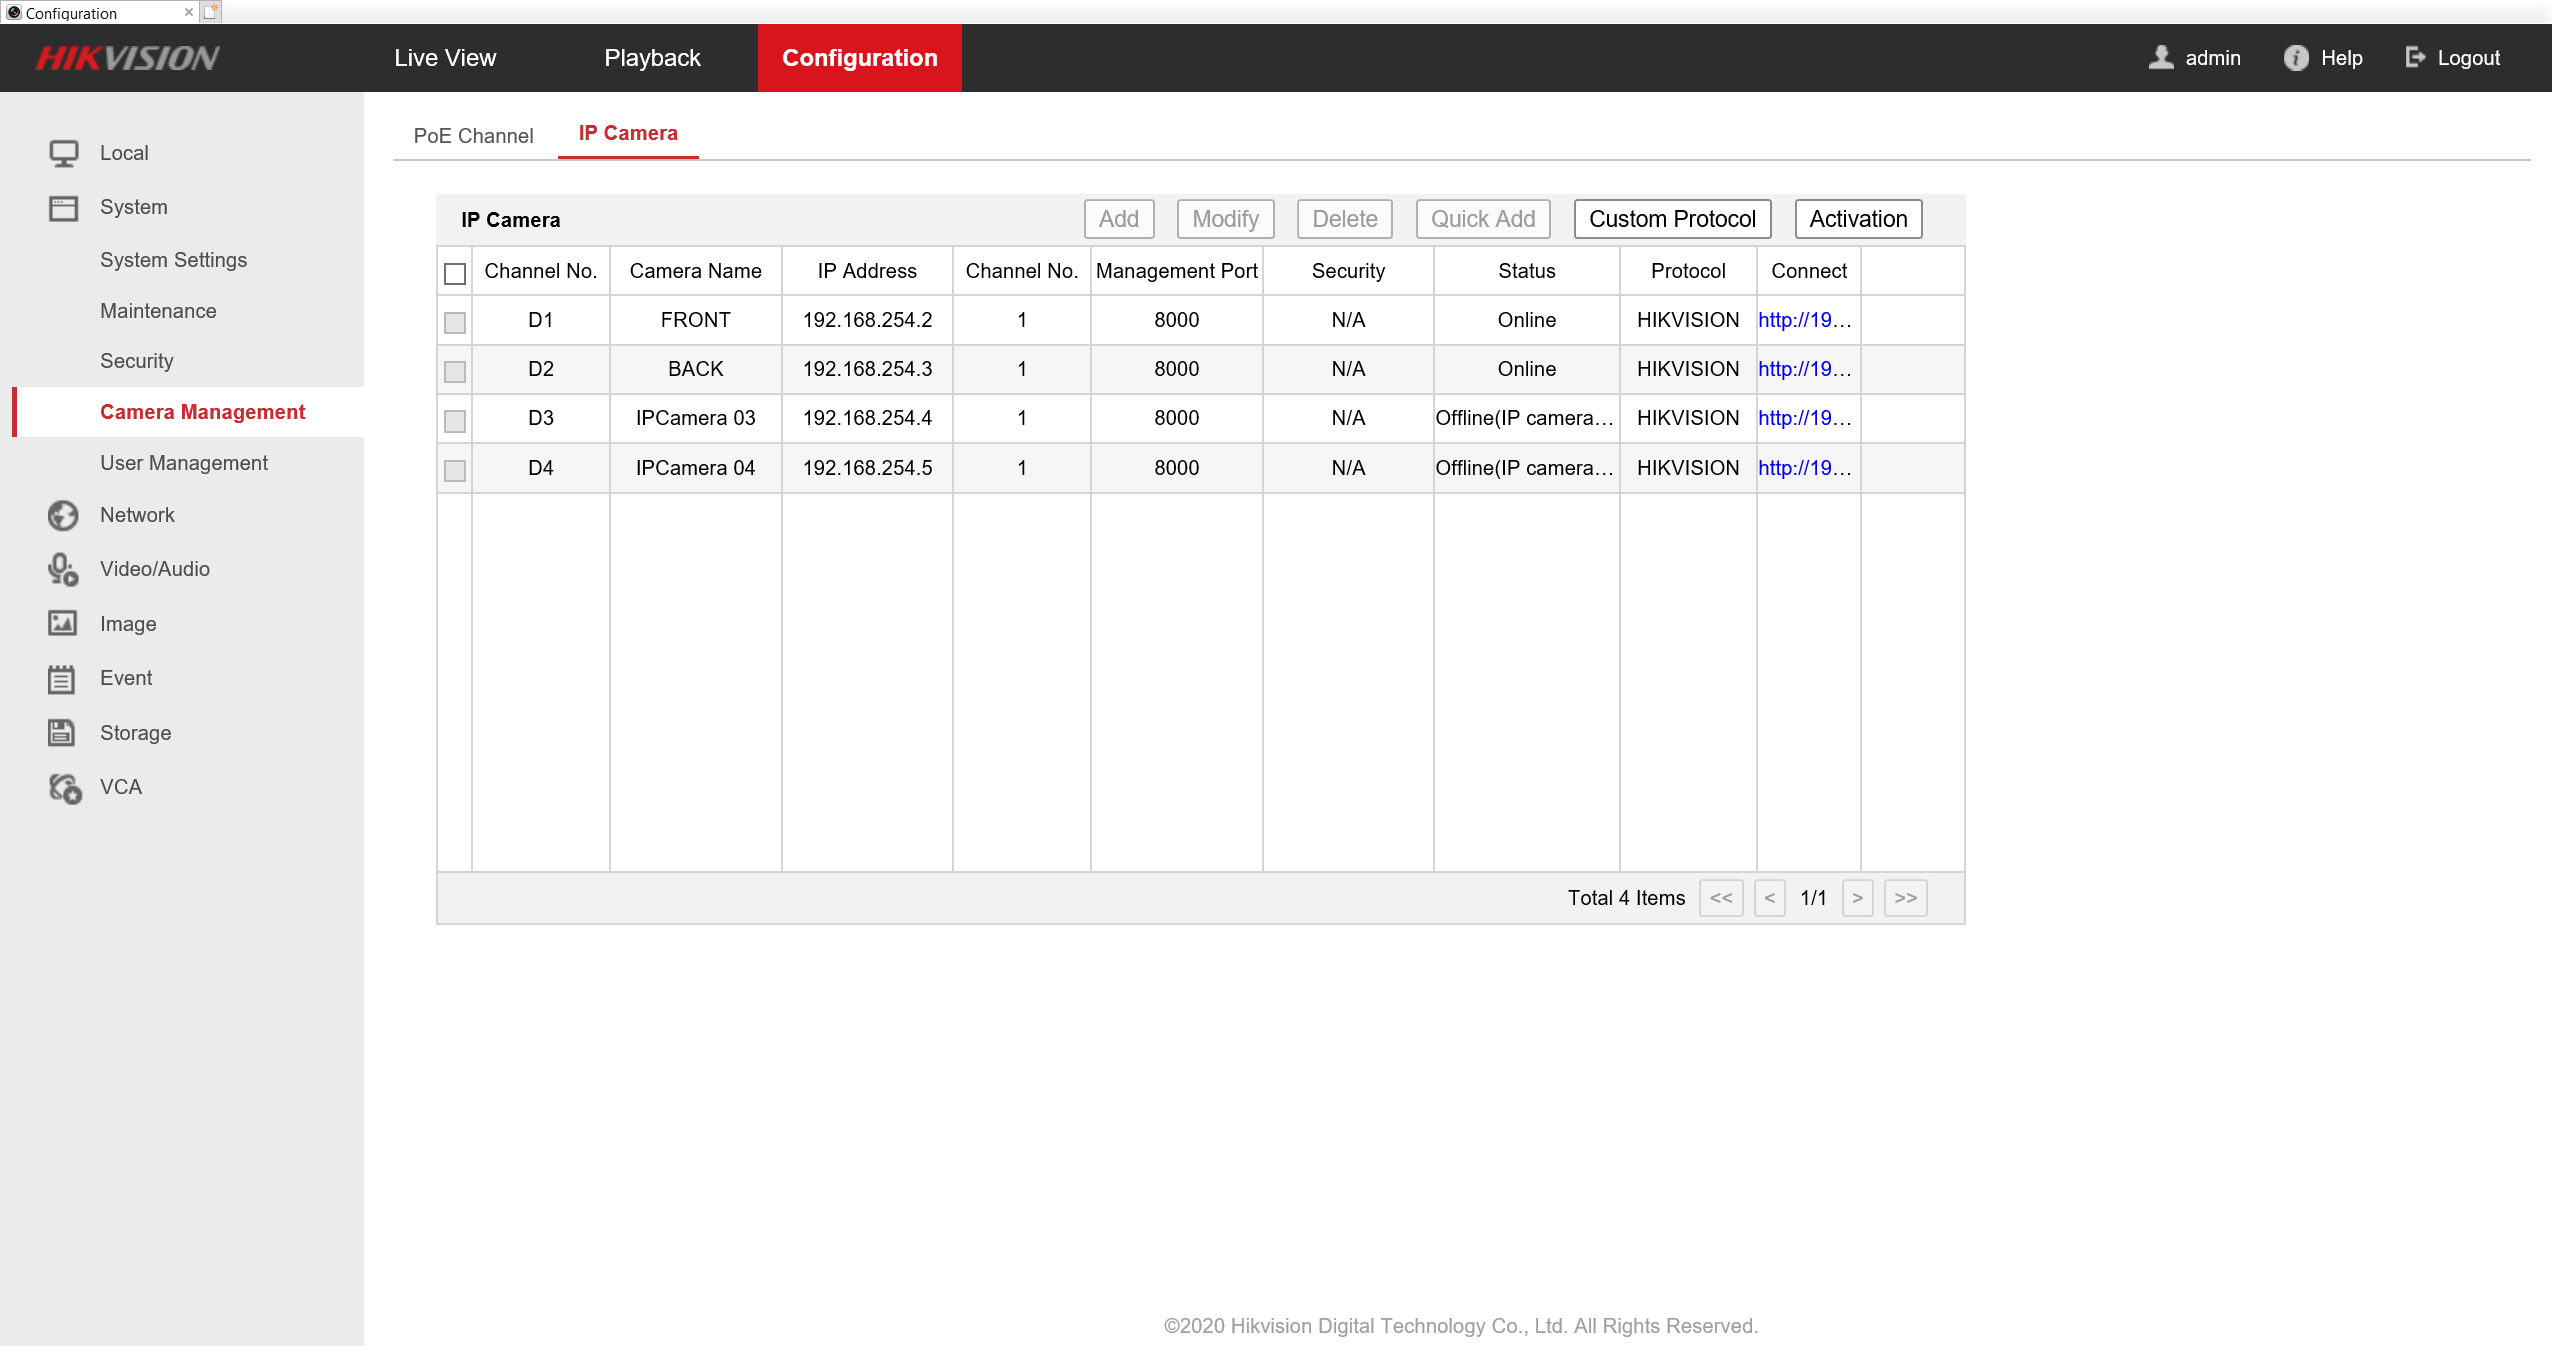This screenshot has width=2552, height=1346.
Task: Click the VCA sidebar icon
Action: click(x=65, y=788)
